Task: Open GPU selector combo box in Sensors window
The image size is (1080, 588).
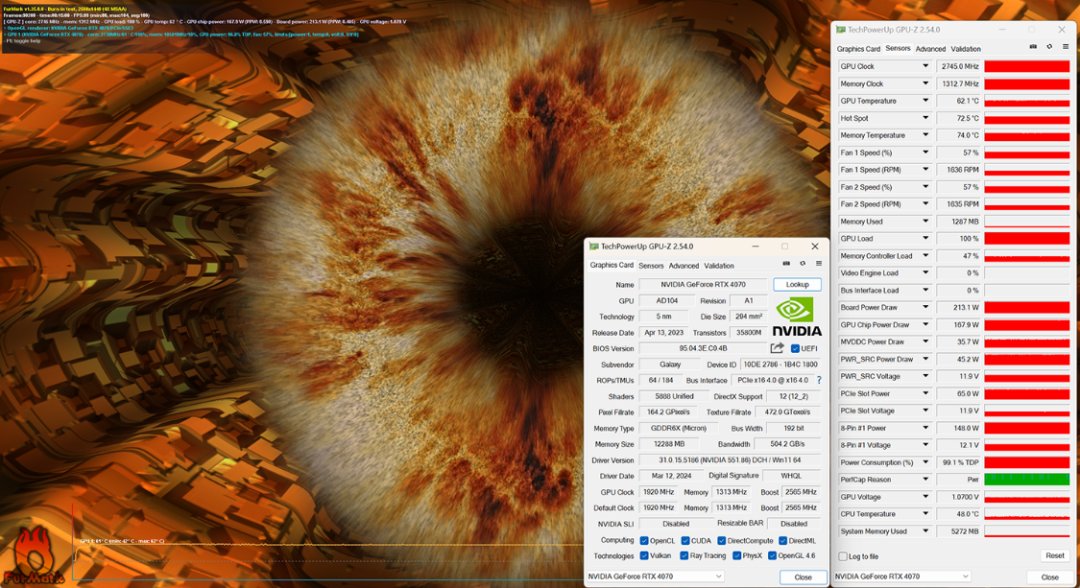Action: tap(902, 576)
